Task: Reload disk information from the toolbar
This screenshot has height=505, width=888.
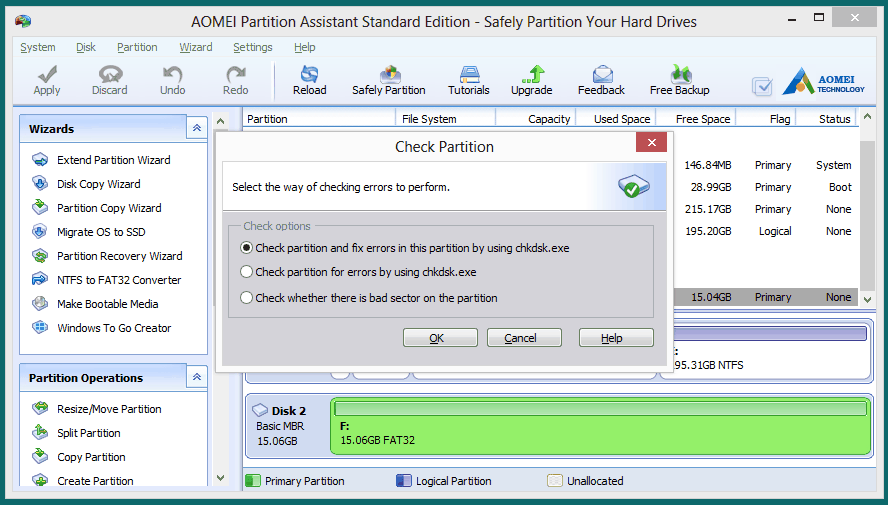Action: click(310, 80)
